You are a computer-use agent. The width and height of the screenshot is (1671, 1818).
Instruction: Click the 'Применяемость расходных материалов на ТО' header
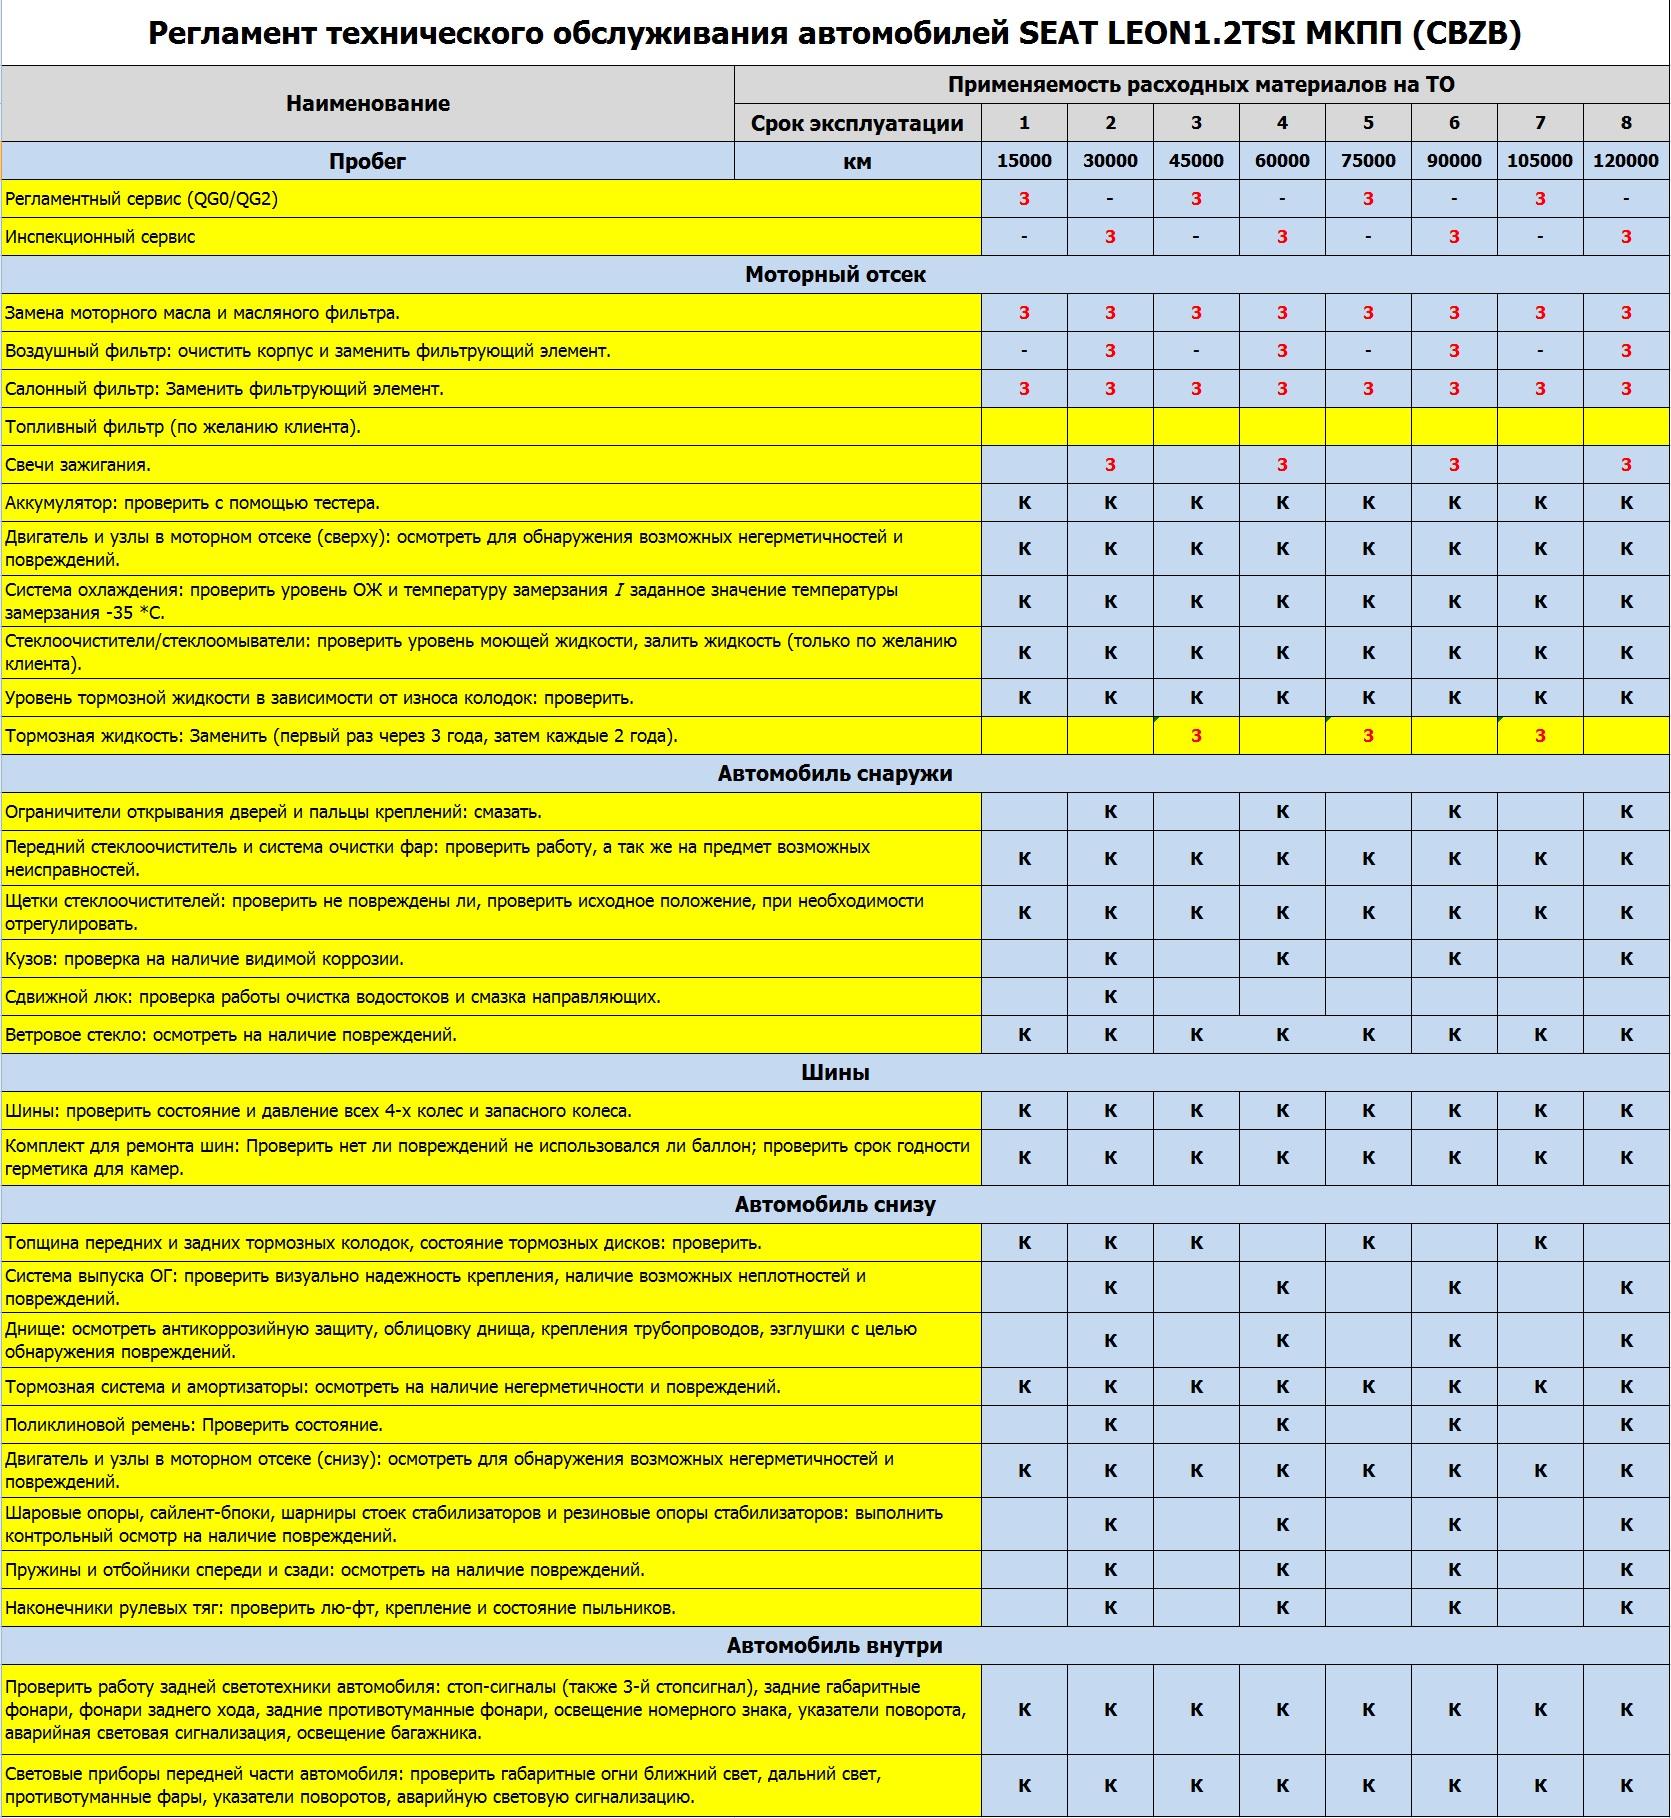(1202, 85)
